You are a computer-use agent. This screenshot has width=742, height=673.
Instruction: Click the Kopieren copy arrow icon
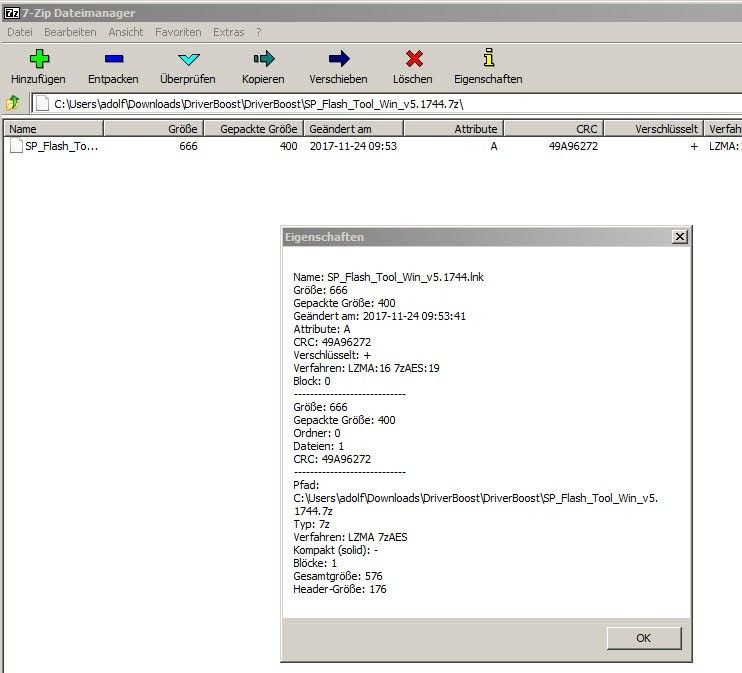pos(264,59)
